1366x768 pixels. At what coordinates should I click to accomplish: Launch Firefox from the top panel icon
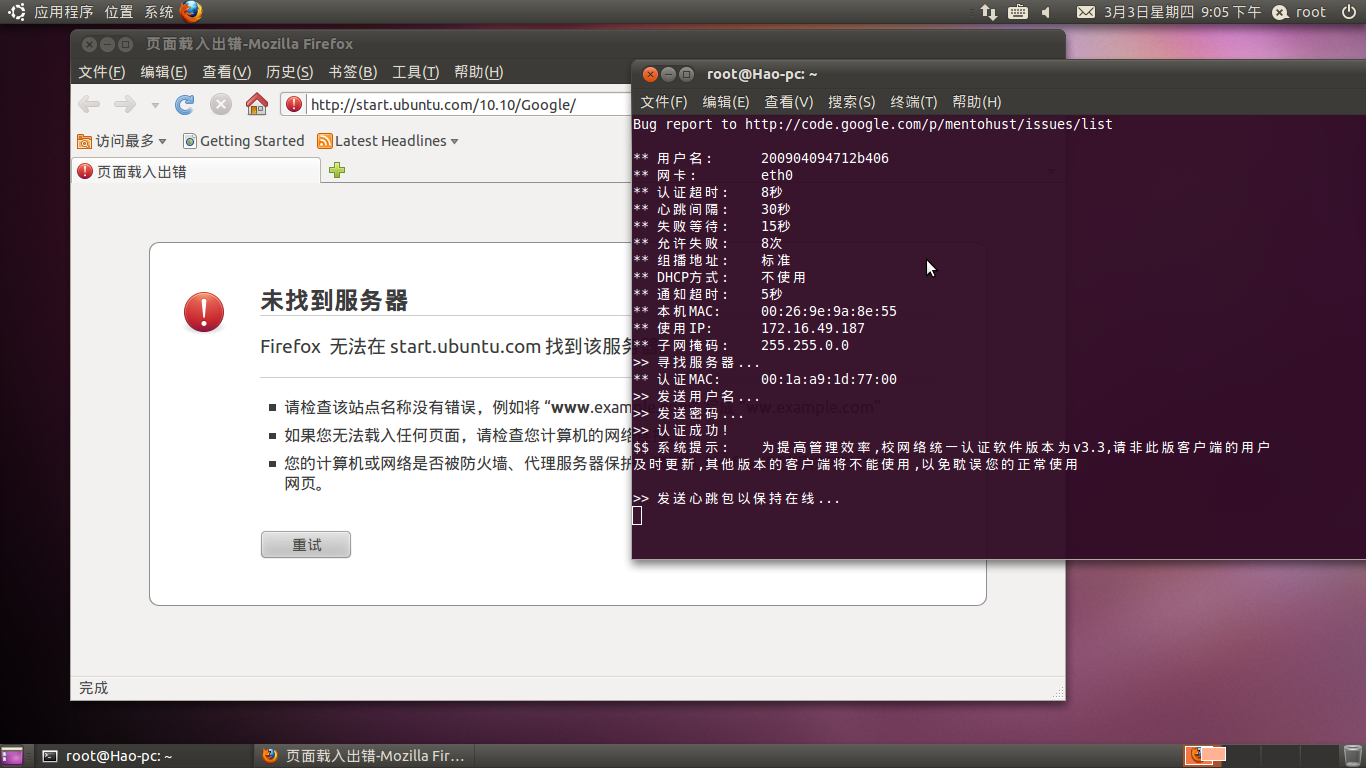point(191,12)
